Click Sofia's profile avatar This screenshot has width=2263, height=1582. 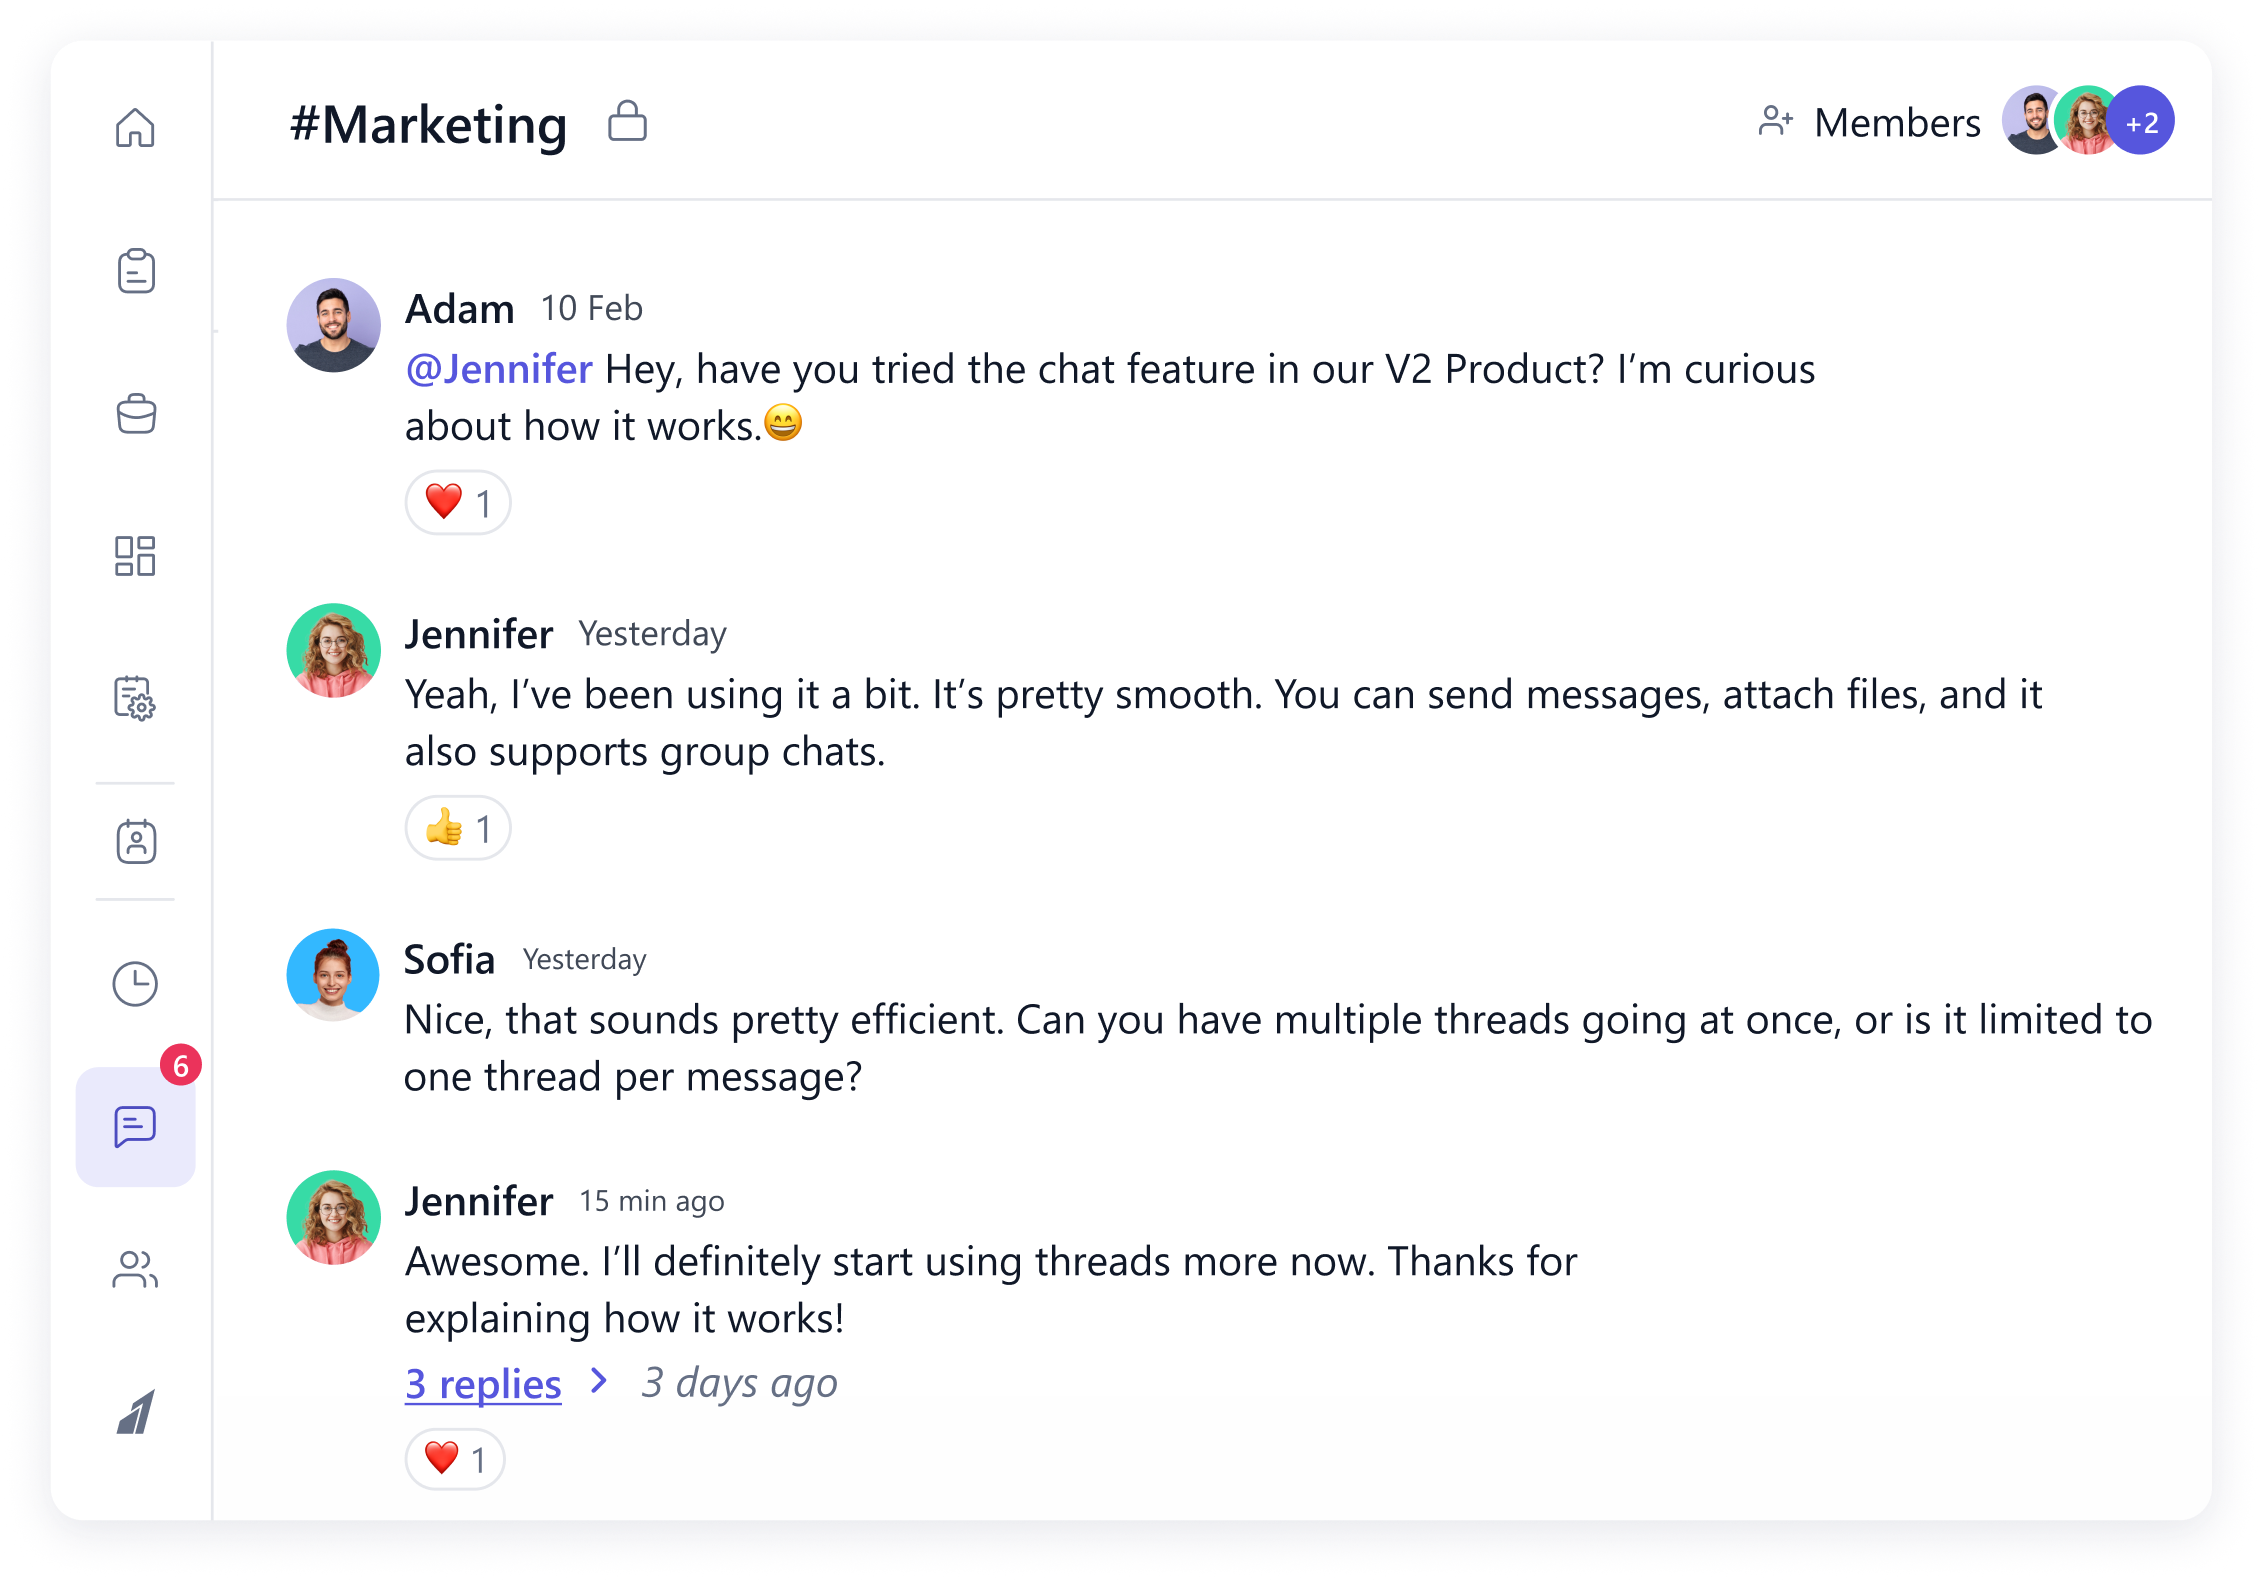pyautogui.click(x=333, y=975)
